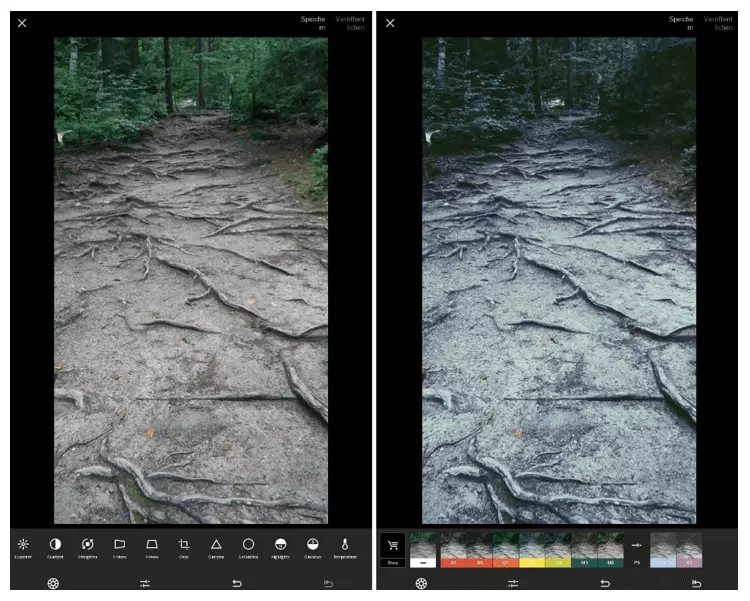Switch to adjustment sliders tab in right editor
Image resolution: width=750 pixels, height=601 pixels.
[513, 583]
